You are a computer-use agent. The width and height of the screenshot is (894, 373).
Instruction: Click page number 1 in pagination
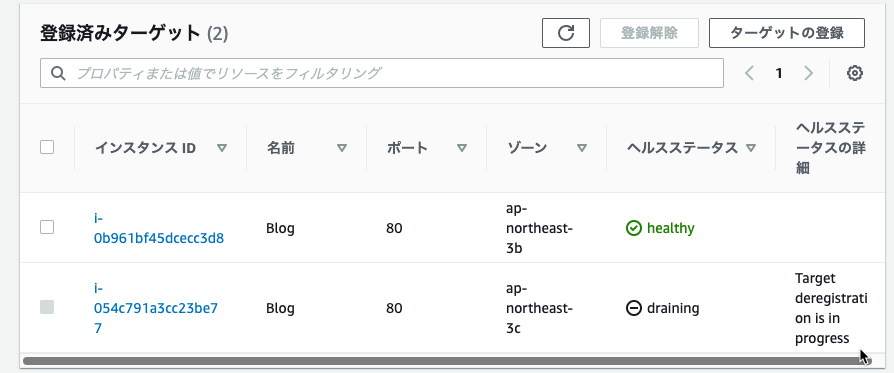click(x=779, y=73)
